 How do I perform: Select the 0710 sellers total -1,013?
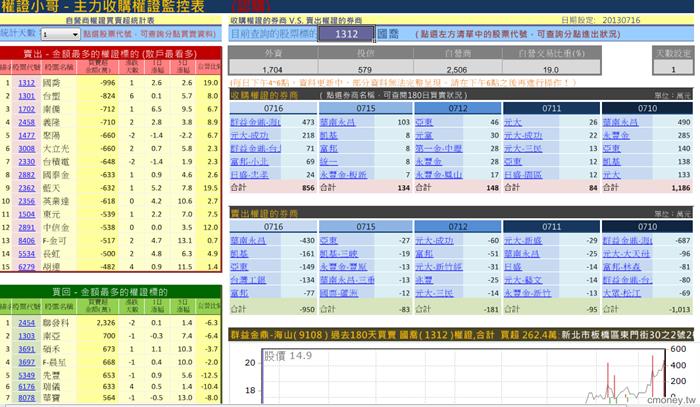click(x=679, y=309)
